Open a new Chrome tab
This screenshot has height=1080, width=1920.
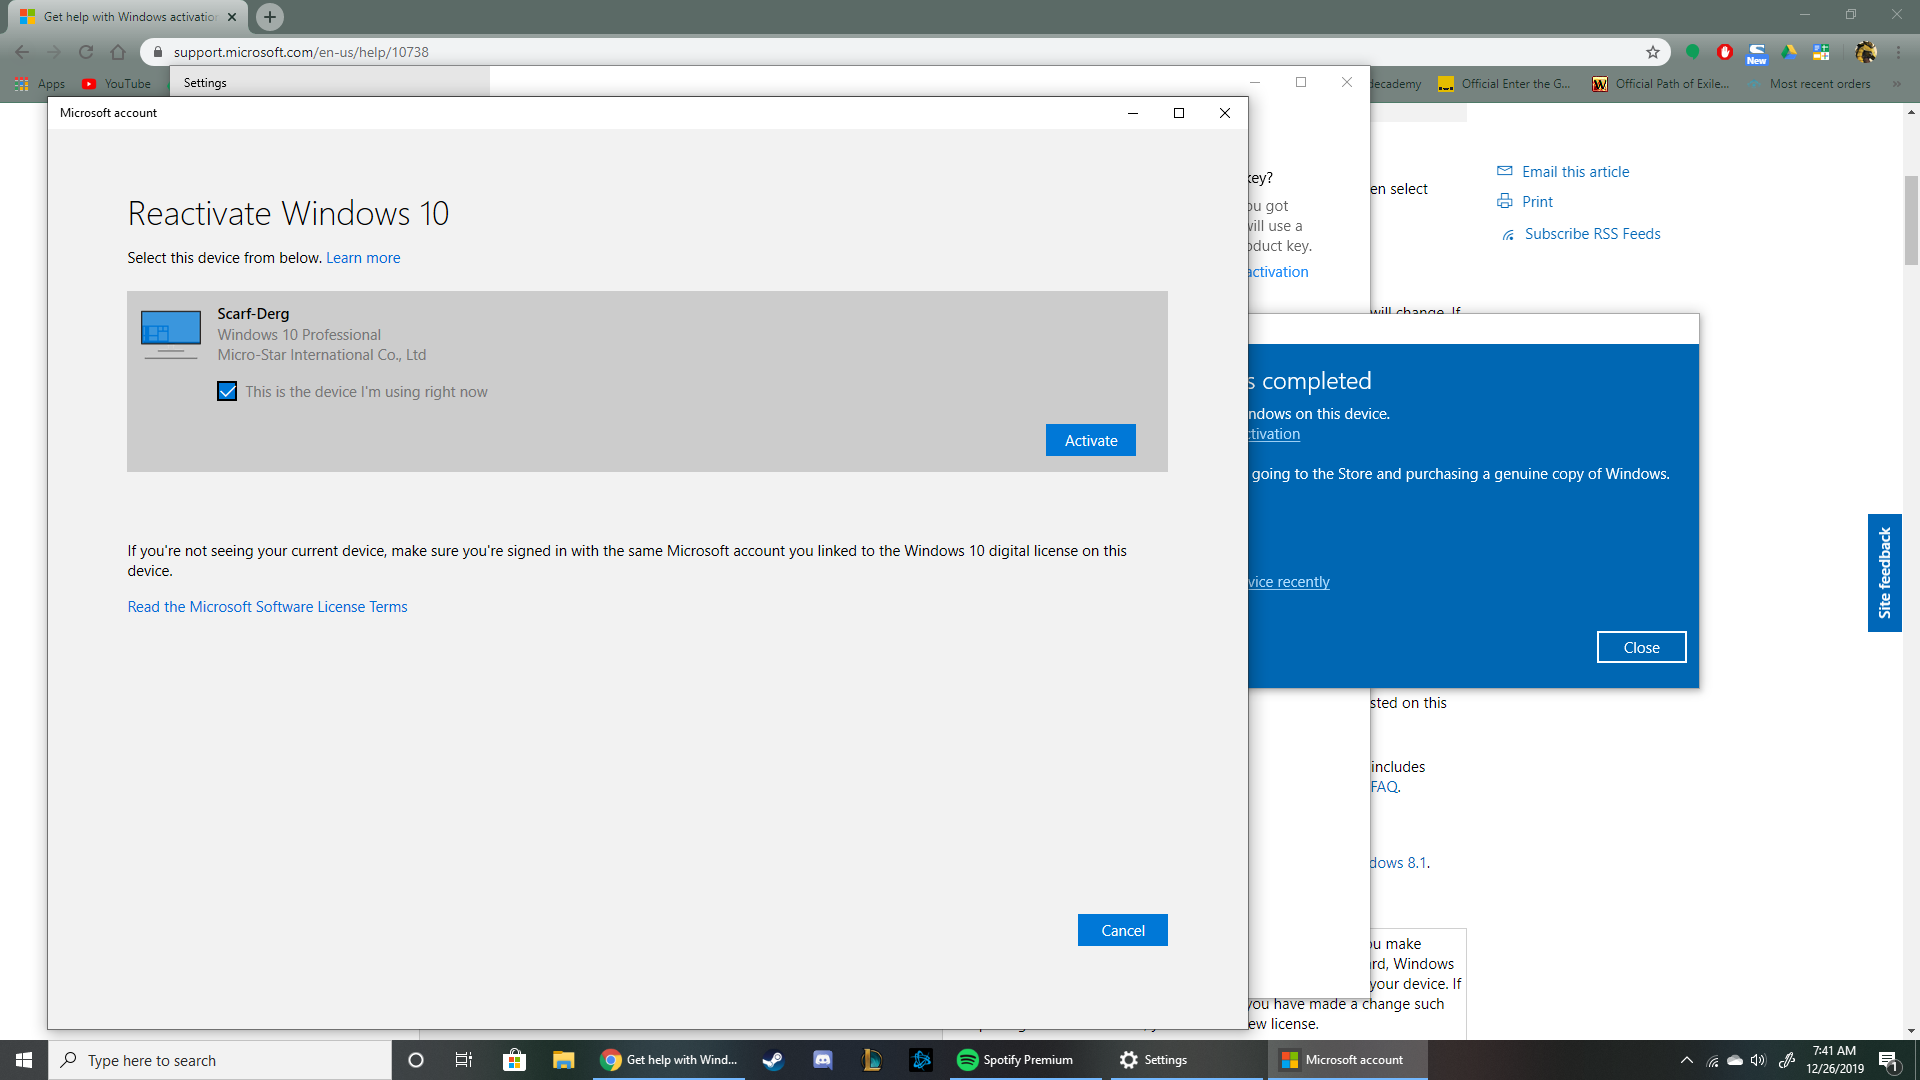(x=270, y=17)
